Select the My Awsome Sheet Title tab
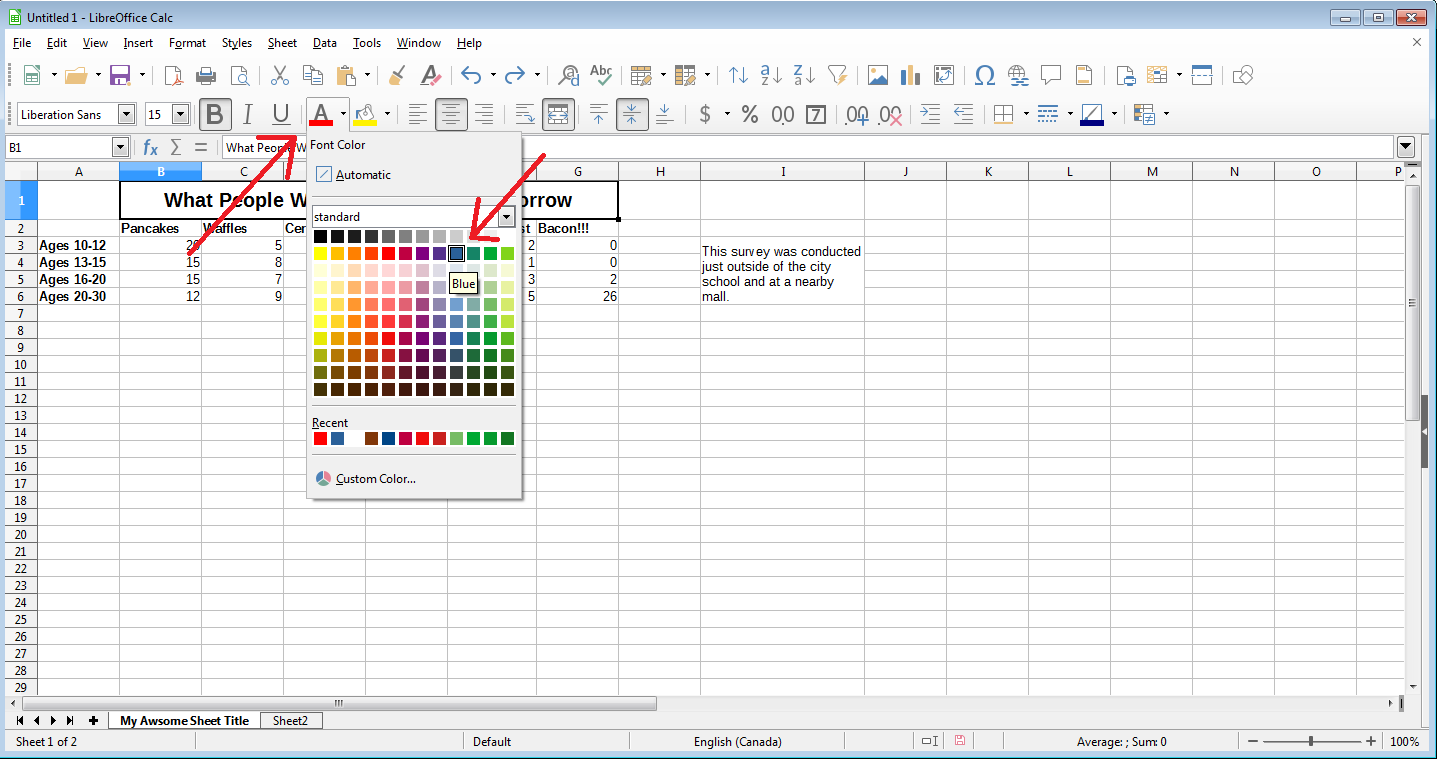Screen dimensions: 1437x759 [184, 720]
